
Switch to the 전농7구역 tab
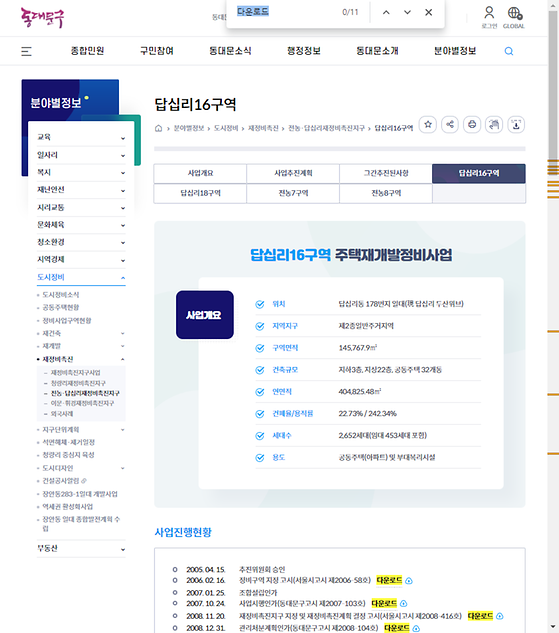coord(293,193)
